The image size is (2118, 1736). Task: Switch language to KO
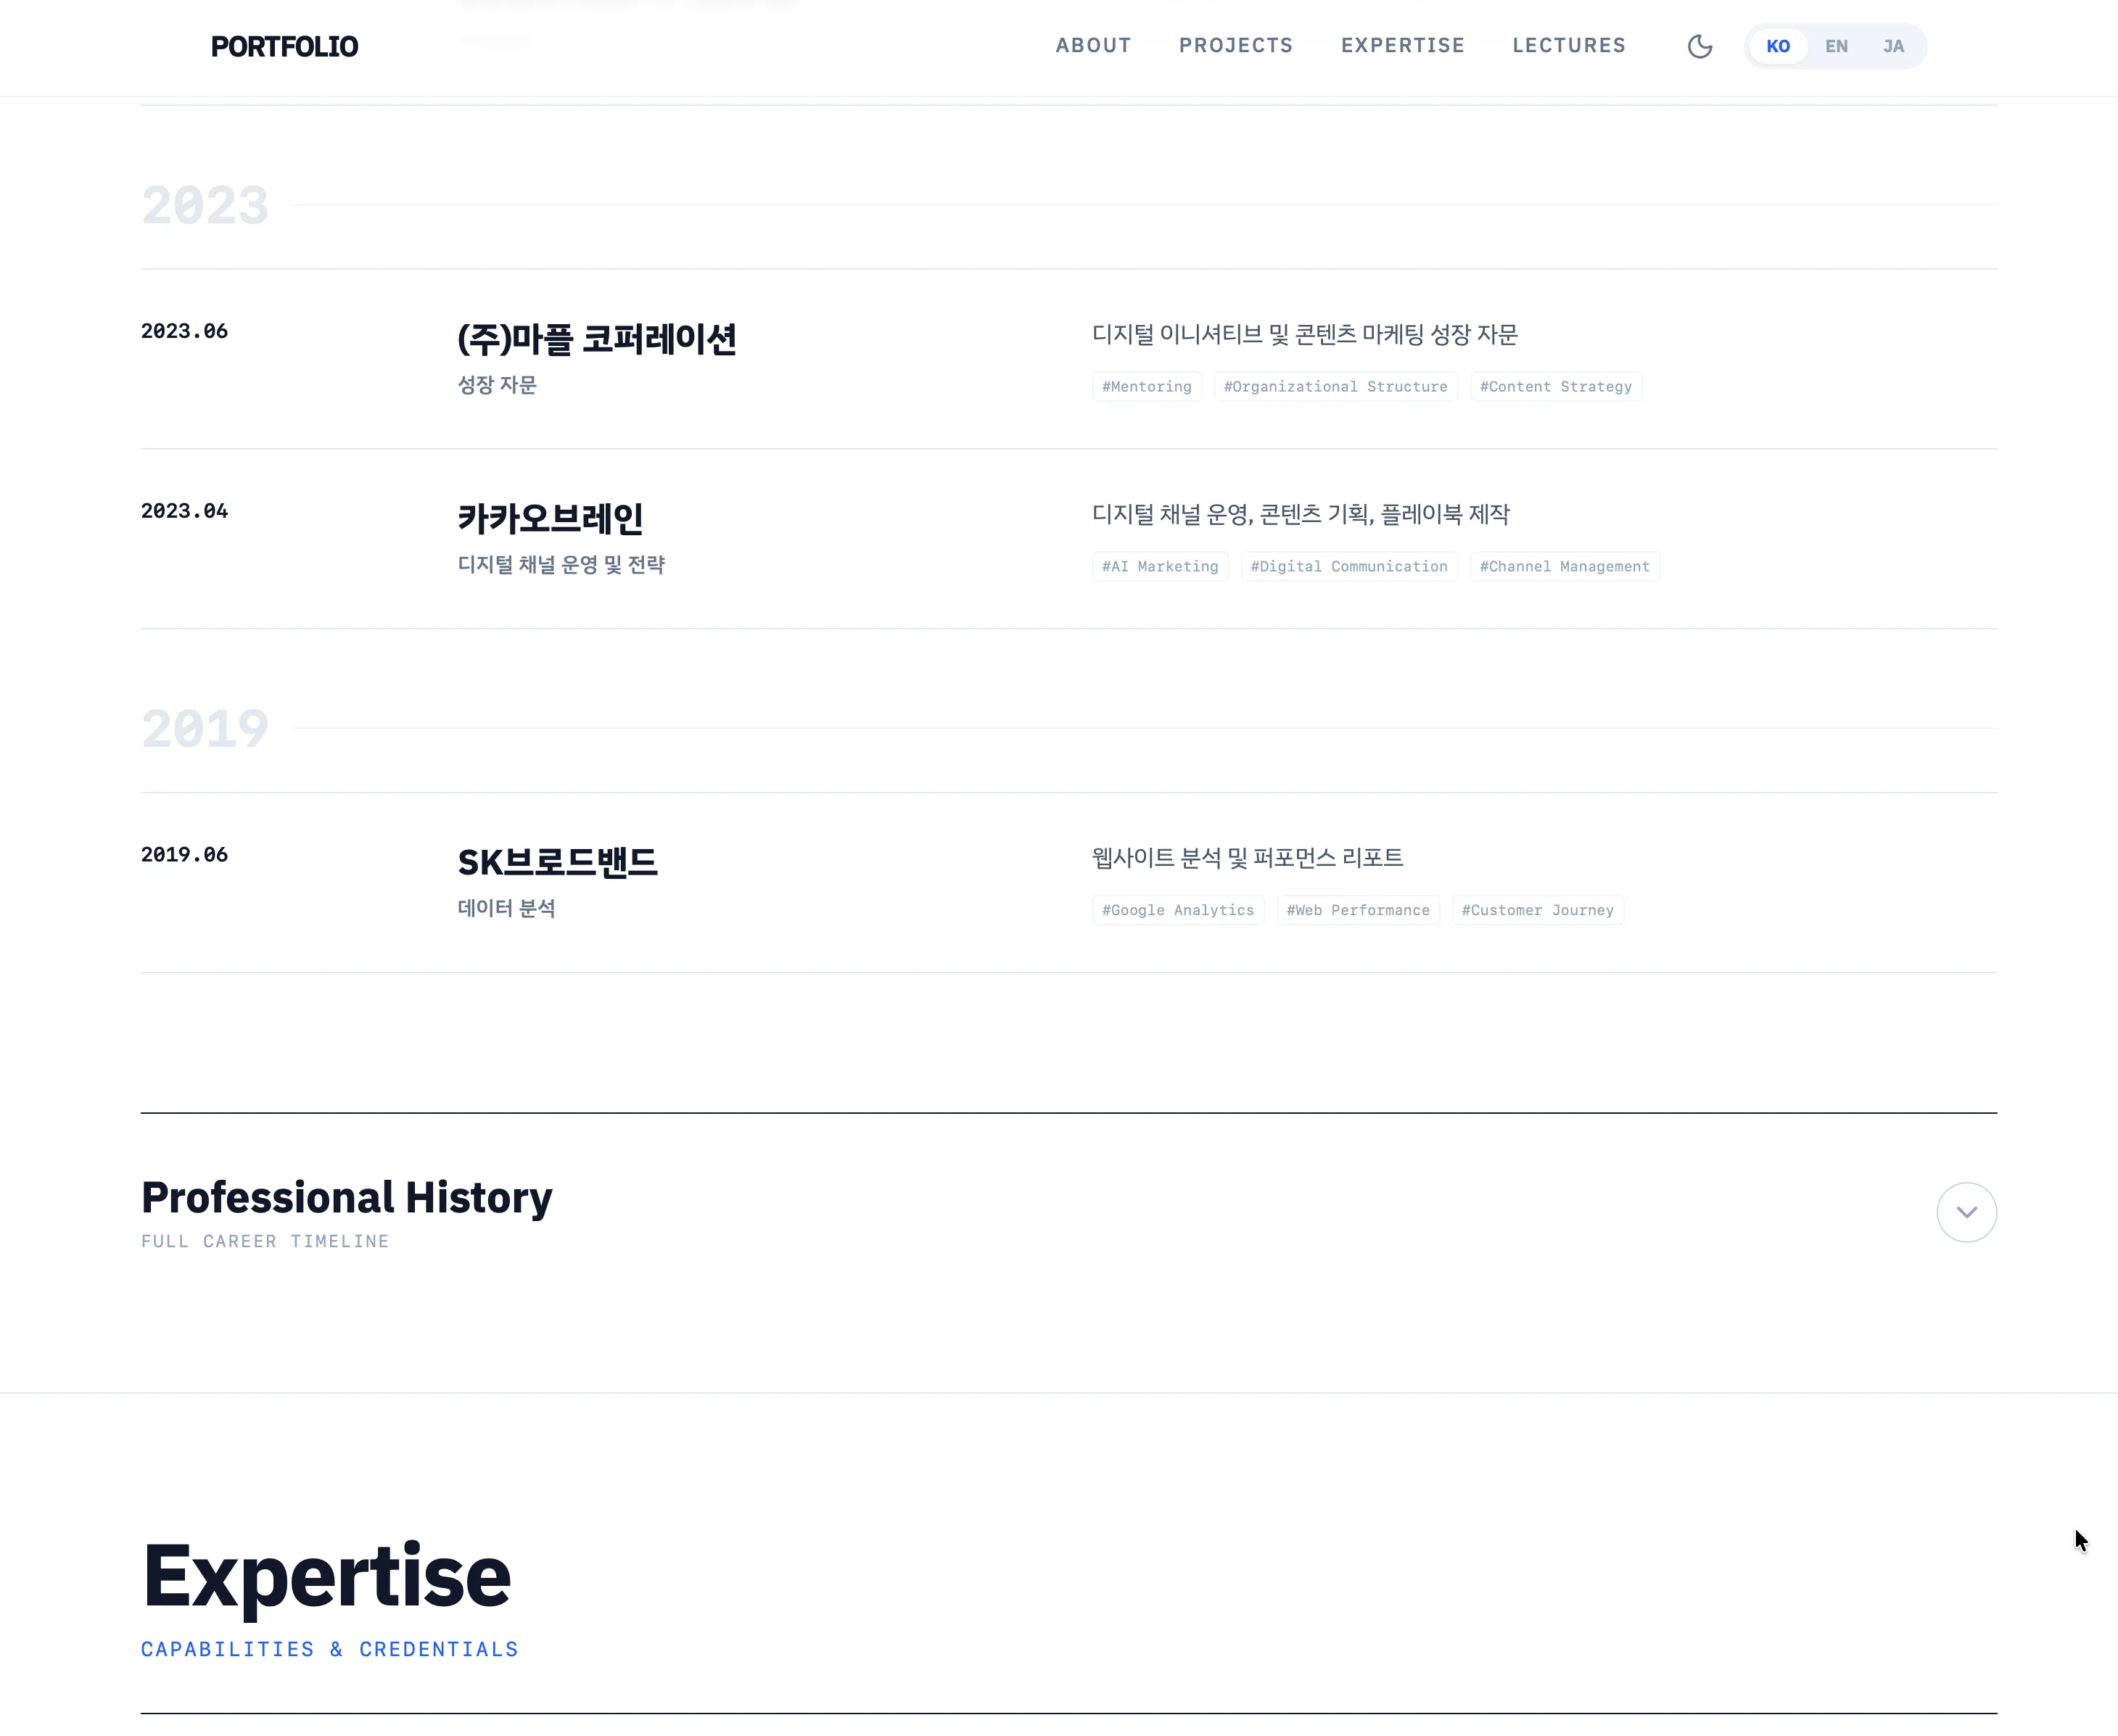(x=1777, y=46)
